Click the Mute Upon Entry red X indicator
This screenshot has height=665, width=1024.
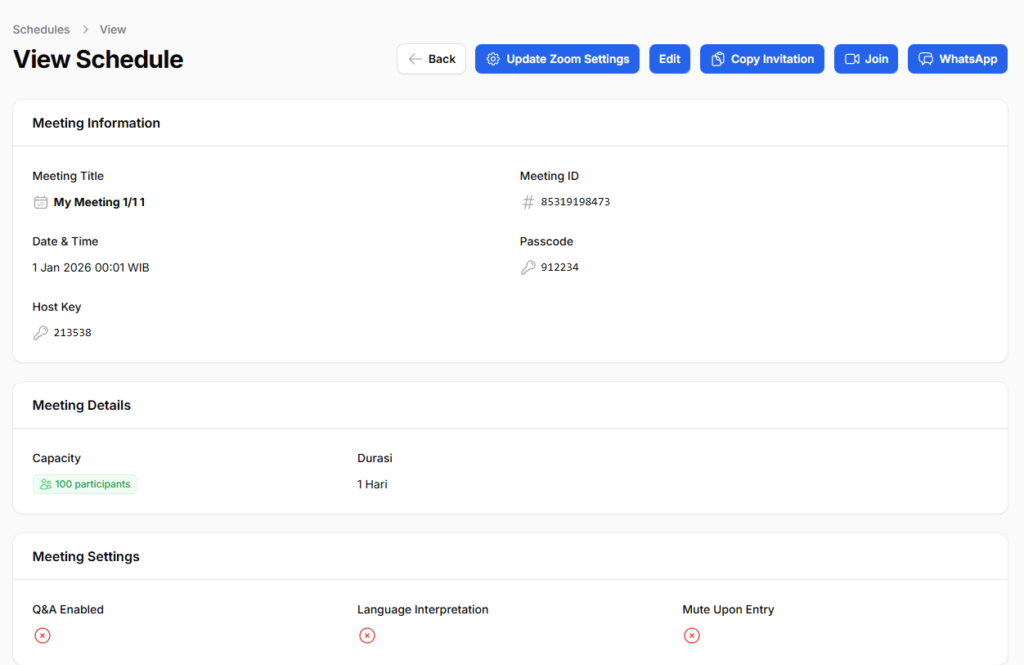[x=692, y=636]
